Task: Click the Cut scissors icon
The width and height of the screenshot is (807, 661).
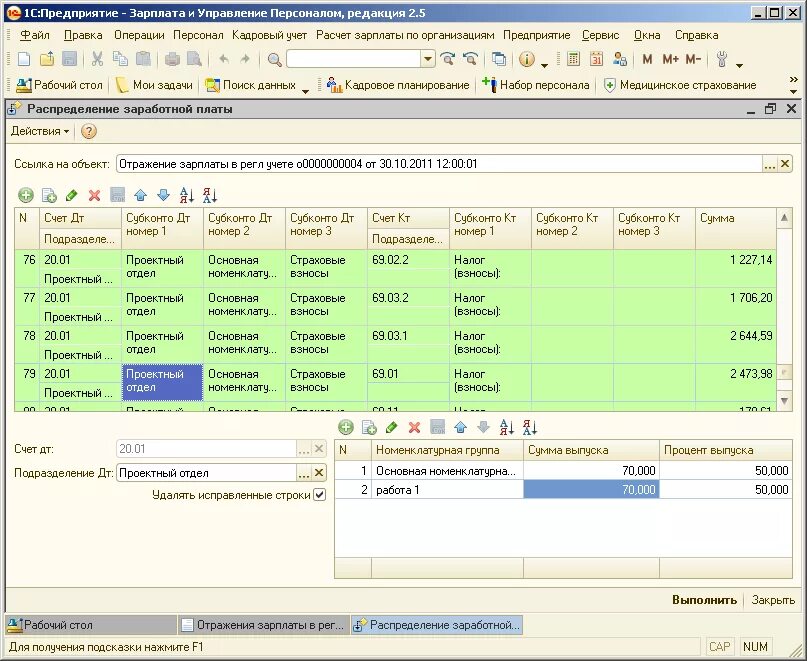Action: (97, 59)
